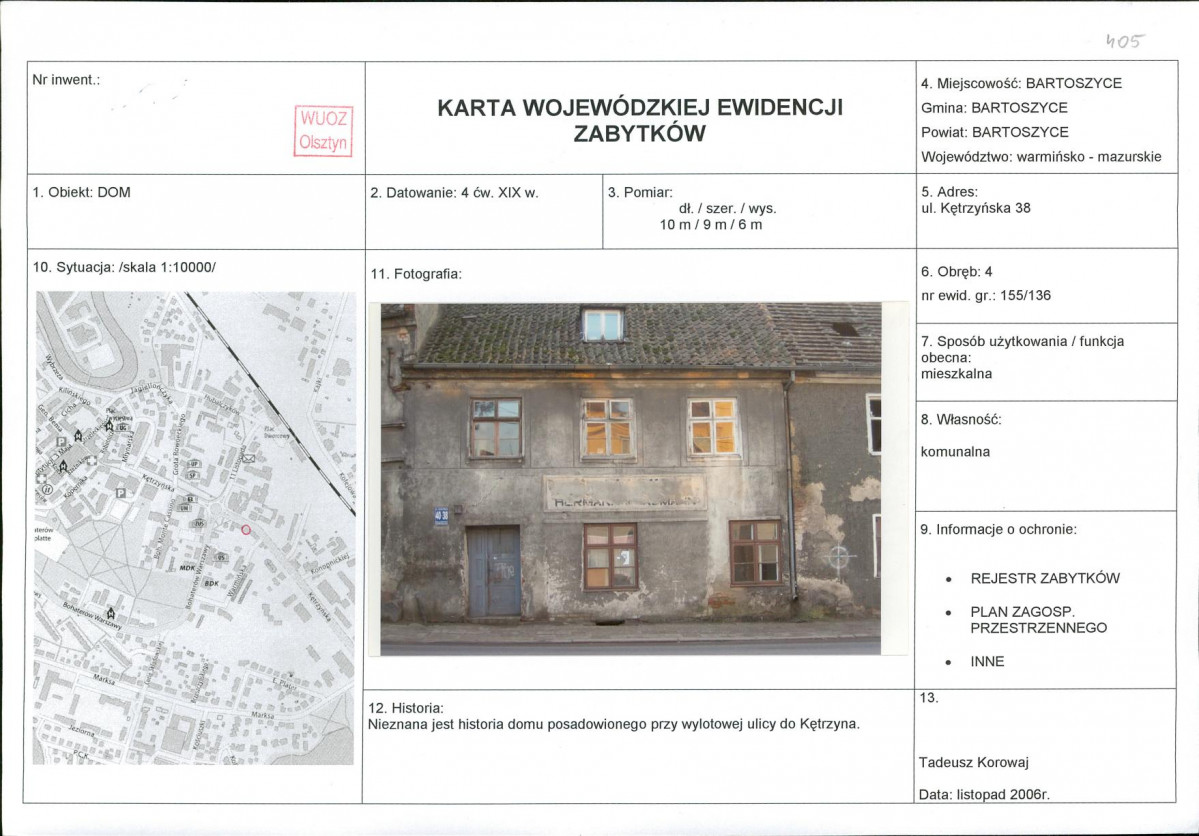Click the title KARTA WOJEWÓDZKIEJ EWIDENCJI ZABYTKÓW
The image size is (1199, 836).
(x=639, y=120)
